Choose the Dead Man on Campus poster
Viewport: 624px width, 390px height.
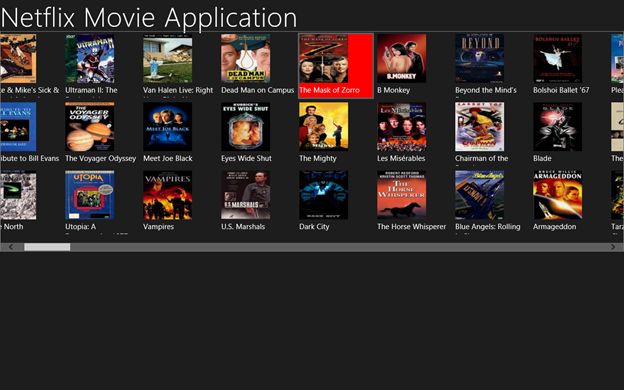pos(246,58)
